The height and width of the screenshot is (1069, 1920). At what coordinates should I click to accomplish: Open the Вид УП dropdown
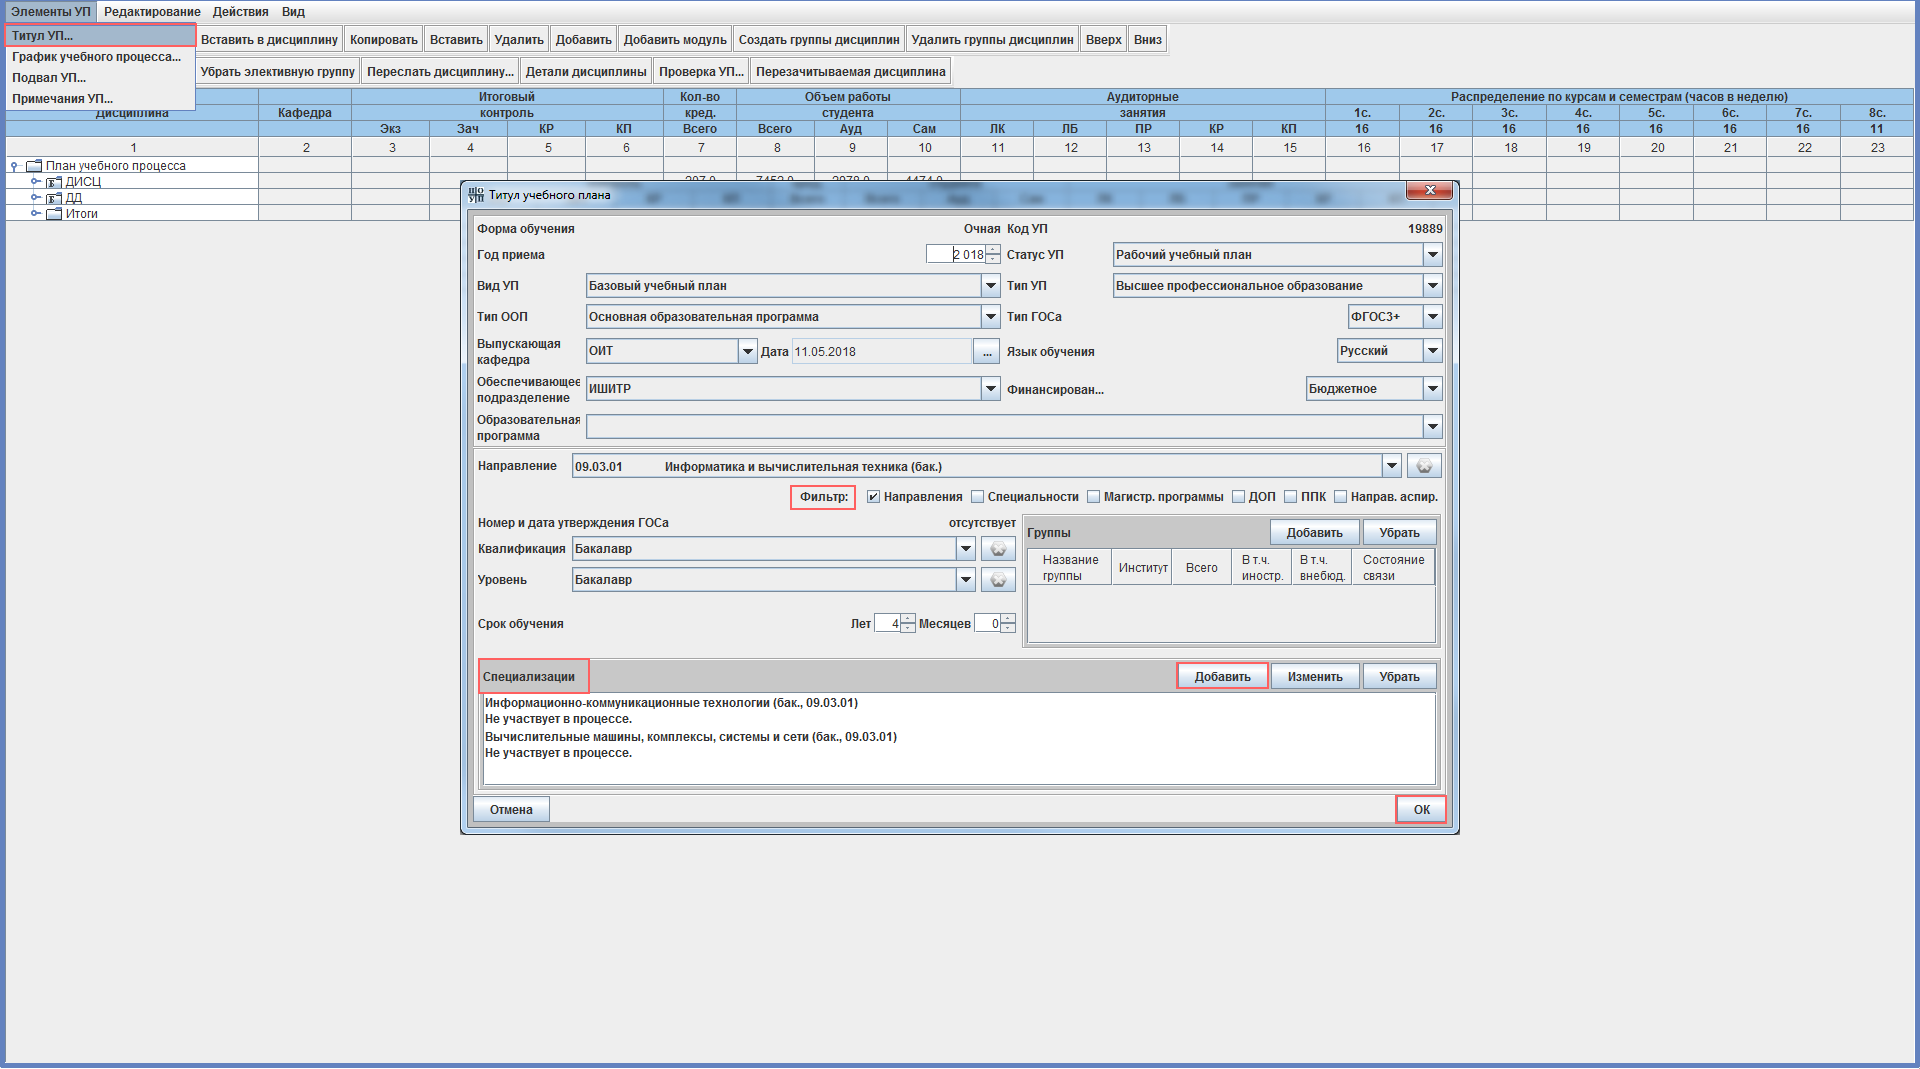click(x=990, y=286)
